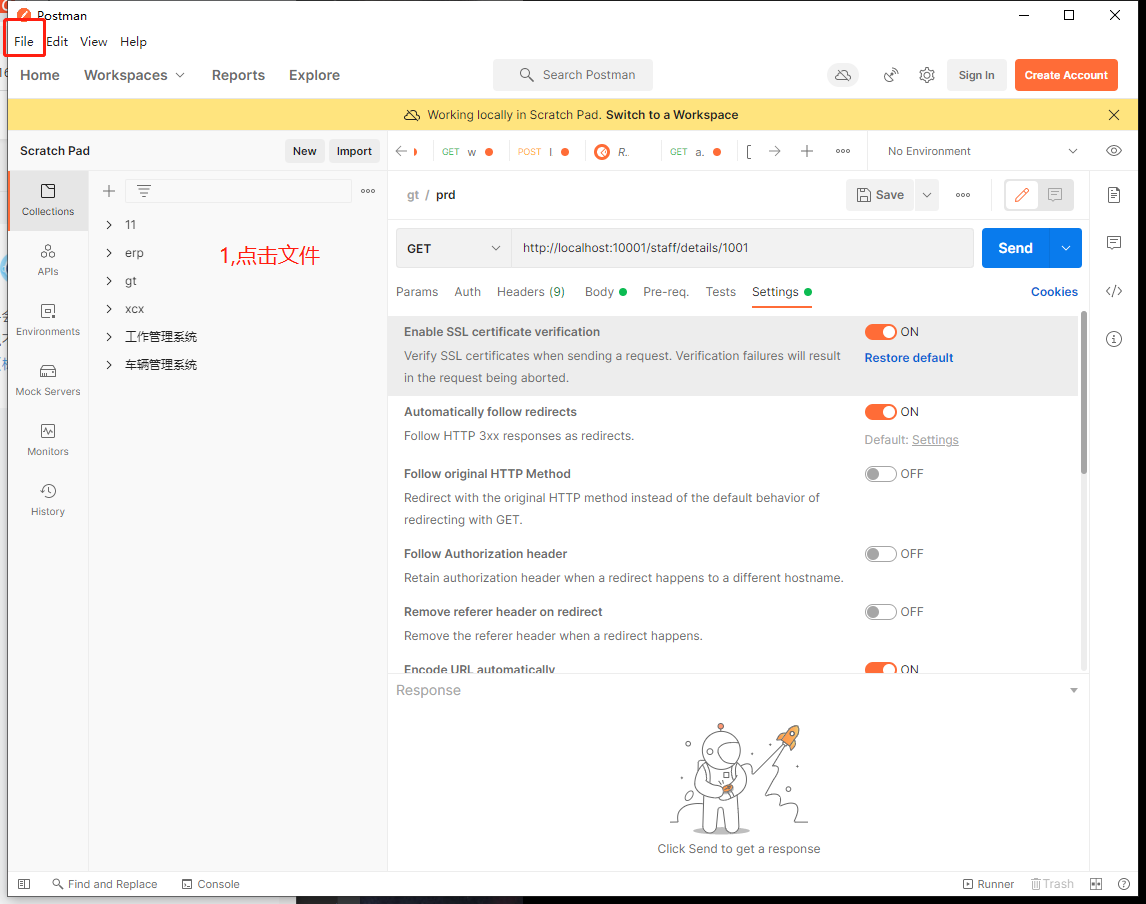The height and width of the screenshot is (904, 1146).
Task: Open the APIs sidebar panel
Action: pyautogui.click(x=47, y=259)
